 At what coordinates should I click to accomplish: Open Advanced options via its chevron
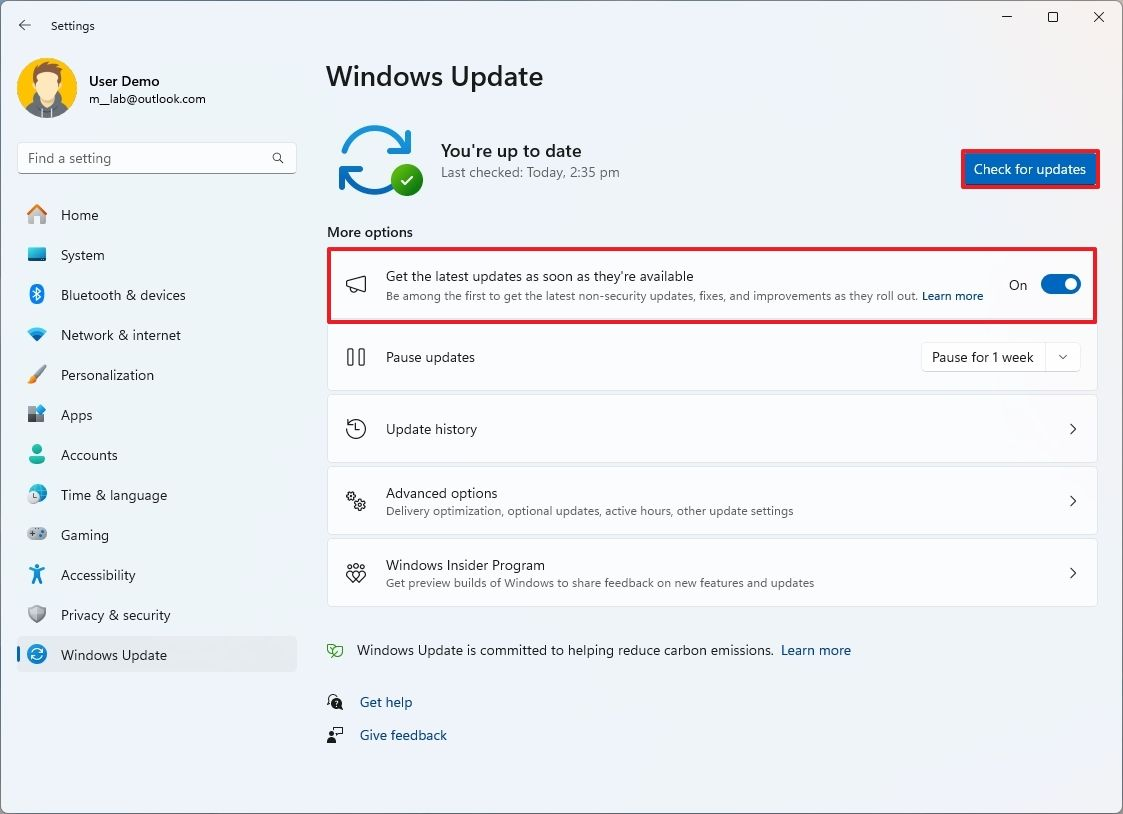(x=1073, y=501)
